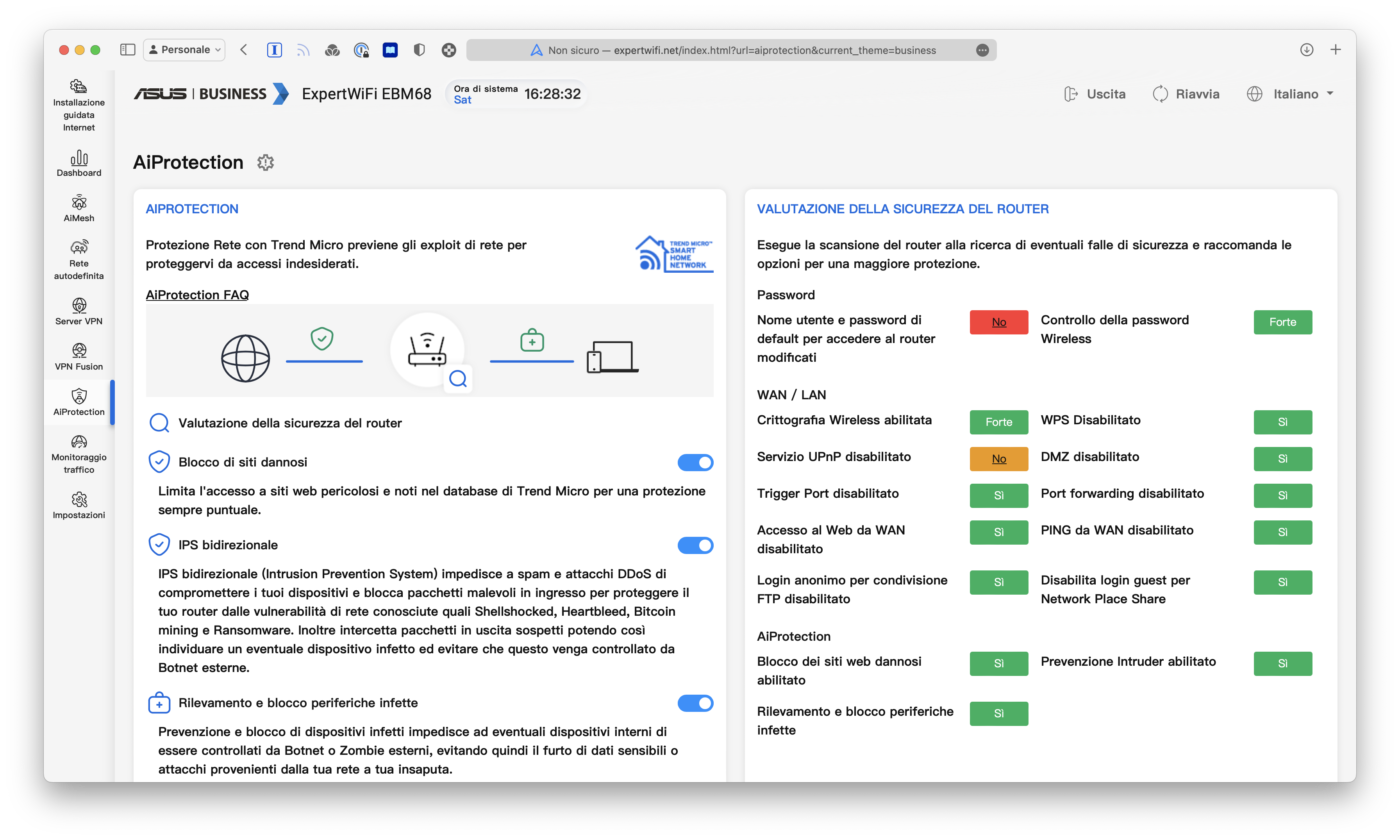Click Si badge for WPS Disabilitato
Image resolution: width=1400 pixels, height=840 pixels.
pyautogui.click(x=1283, y=422)
